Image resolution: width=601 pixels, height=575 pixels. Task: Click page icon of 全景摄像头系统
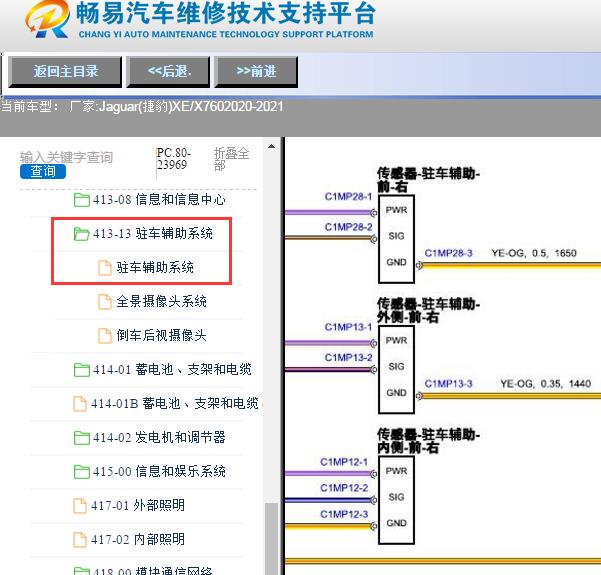pos(105,302)
